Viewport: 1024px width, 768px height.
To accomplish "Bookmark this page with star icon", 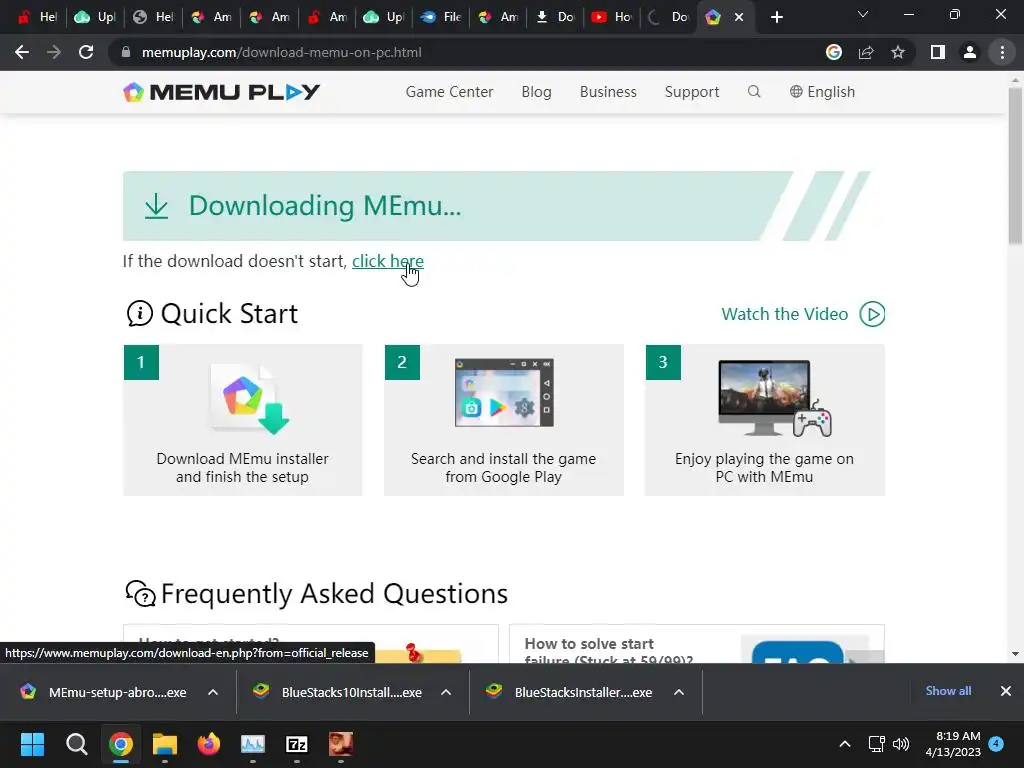I will click(898, 52).
